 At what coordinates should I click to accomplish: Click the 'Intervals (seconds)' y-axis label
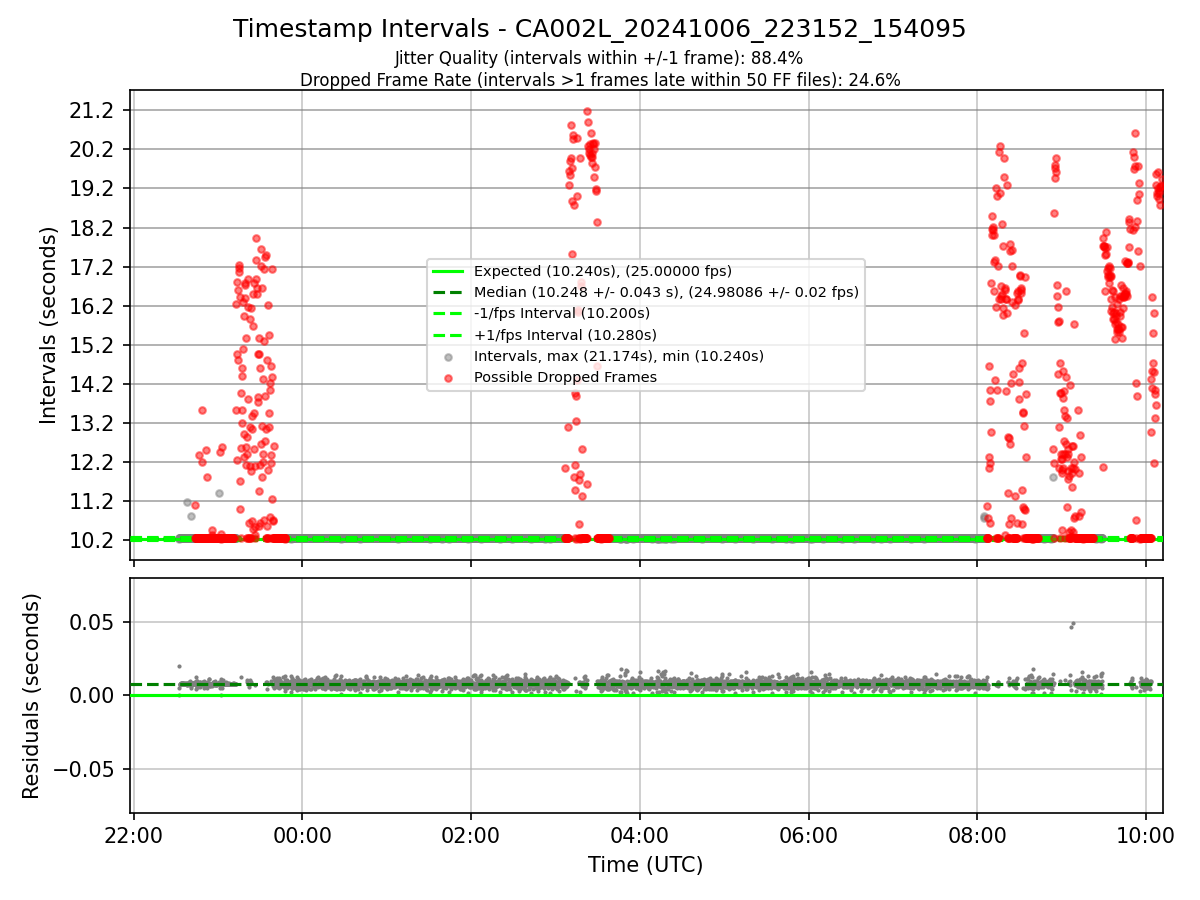[49, 325]
